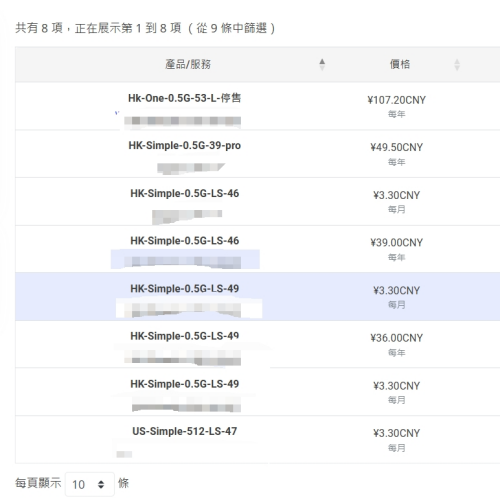Image resolution: width=500 pixels, height=503 pixels.
Task: Click the results summary text 共有 8 項
Action: (39, 28)
